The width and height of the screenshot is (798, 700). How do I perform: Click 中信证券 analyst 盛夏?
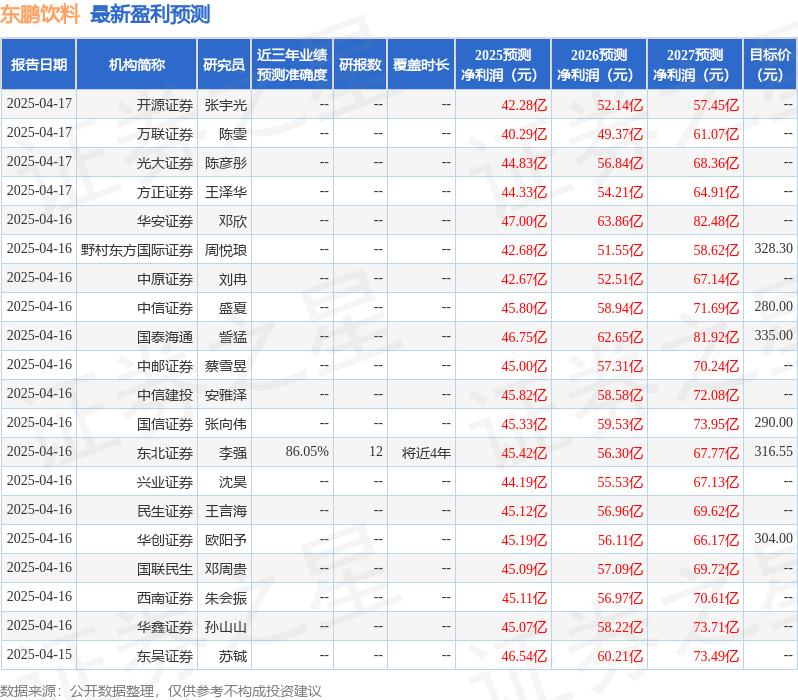point(233,307)
